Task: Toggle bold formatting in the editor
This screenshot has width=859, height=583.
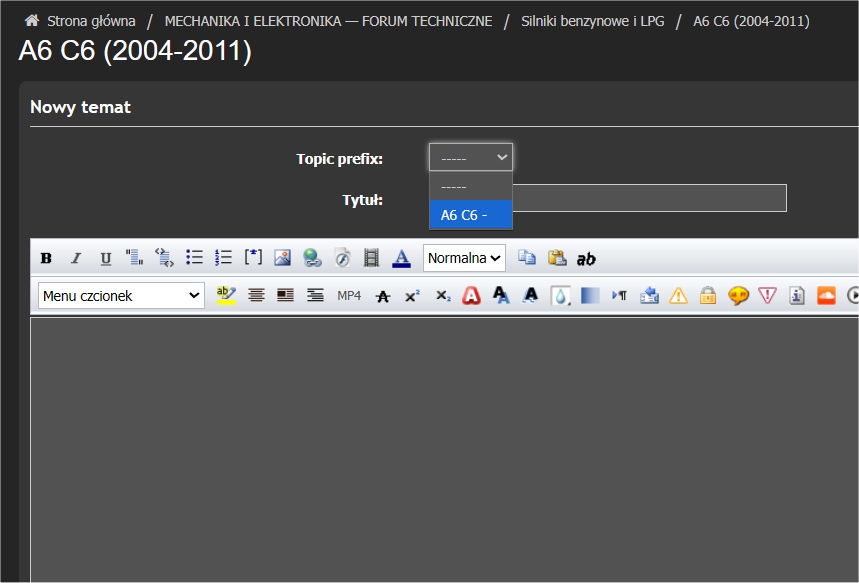Action: [47, 258]
